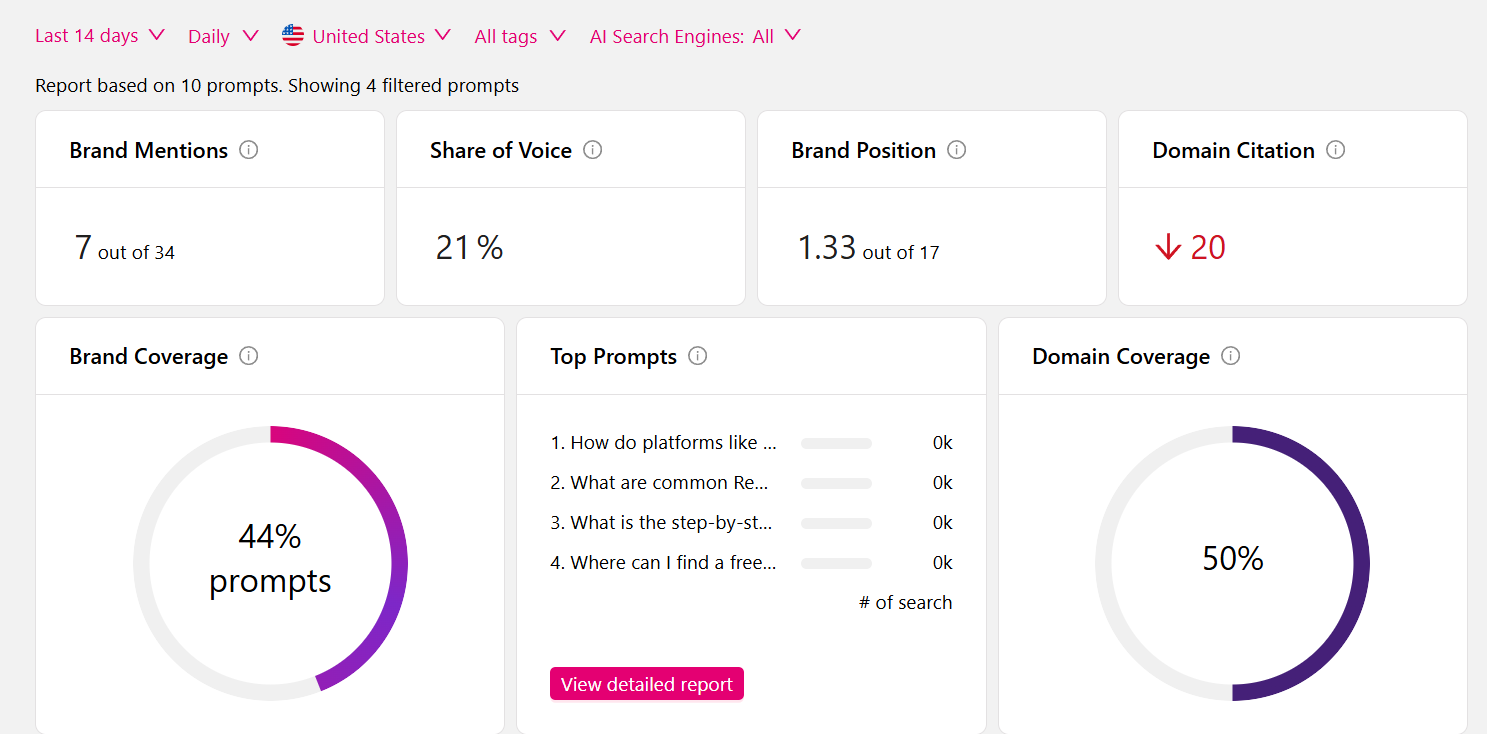Click the Brand Coverage card title
Image resolution: width=1487 pixels, height=734 pixels.
[149, 356]
